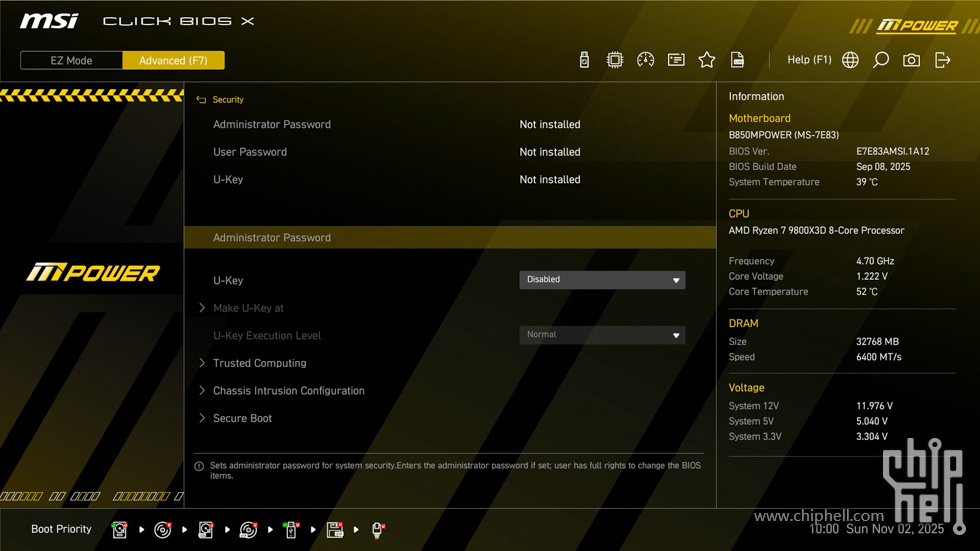
Task: Select the floppy drive boot device icon
Action: click(335, 530)
